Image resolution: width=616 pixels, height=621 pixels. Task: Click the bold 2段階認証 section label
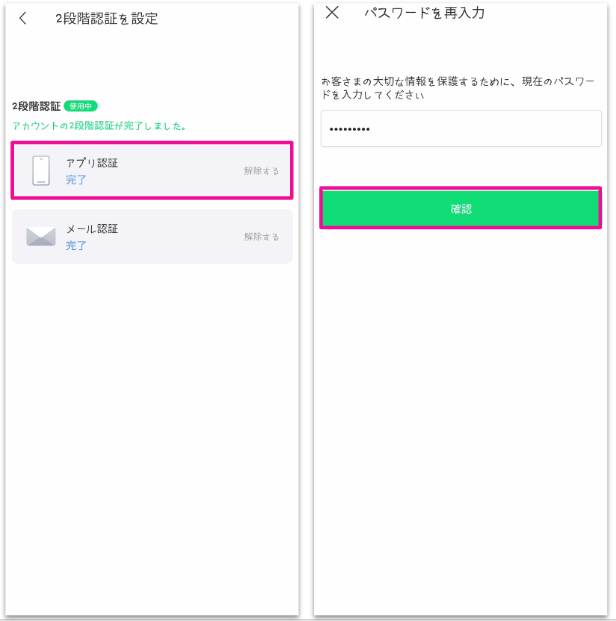[36, 106]
